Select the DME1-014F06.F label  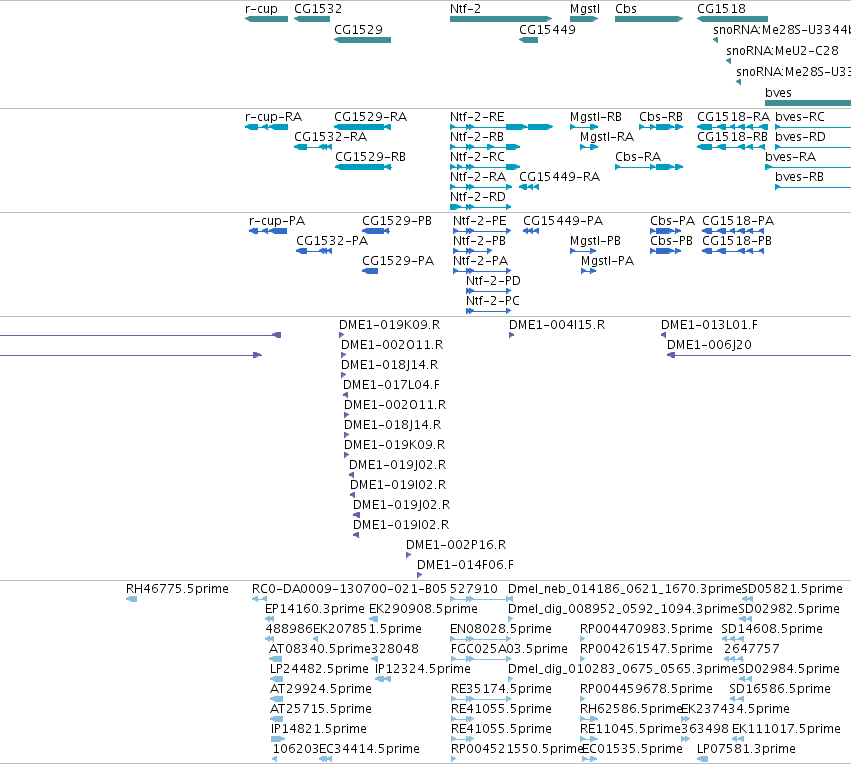coord(465,565)
